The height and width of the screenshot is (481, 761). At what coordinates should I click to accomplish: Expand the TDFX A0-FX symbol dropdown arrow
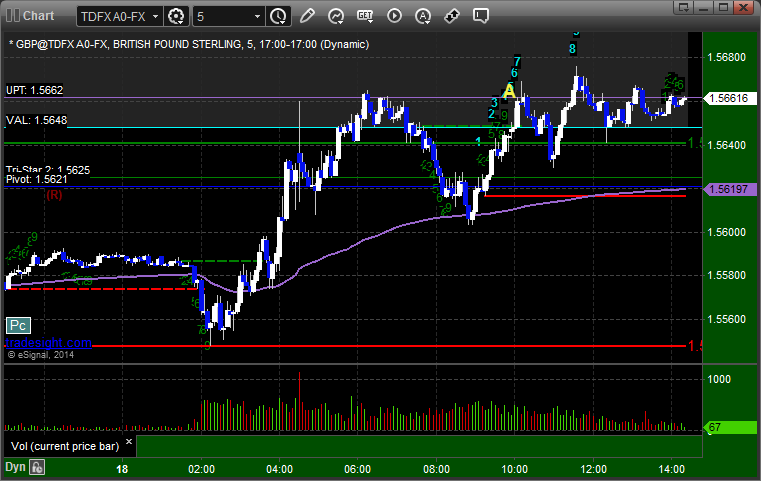(x=155, y=17)
